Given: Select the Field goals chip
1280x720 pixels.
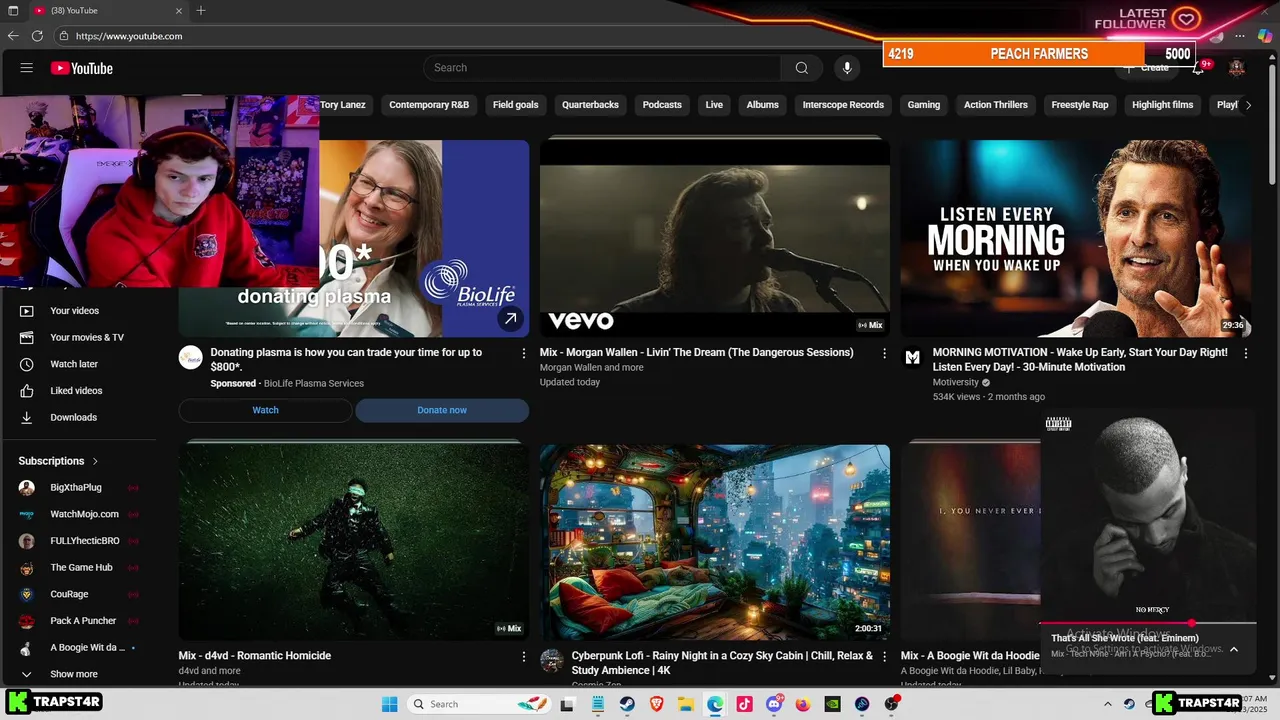Looking at the screenshot, I should (x=515, y=105).
